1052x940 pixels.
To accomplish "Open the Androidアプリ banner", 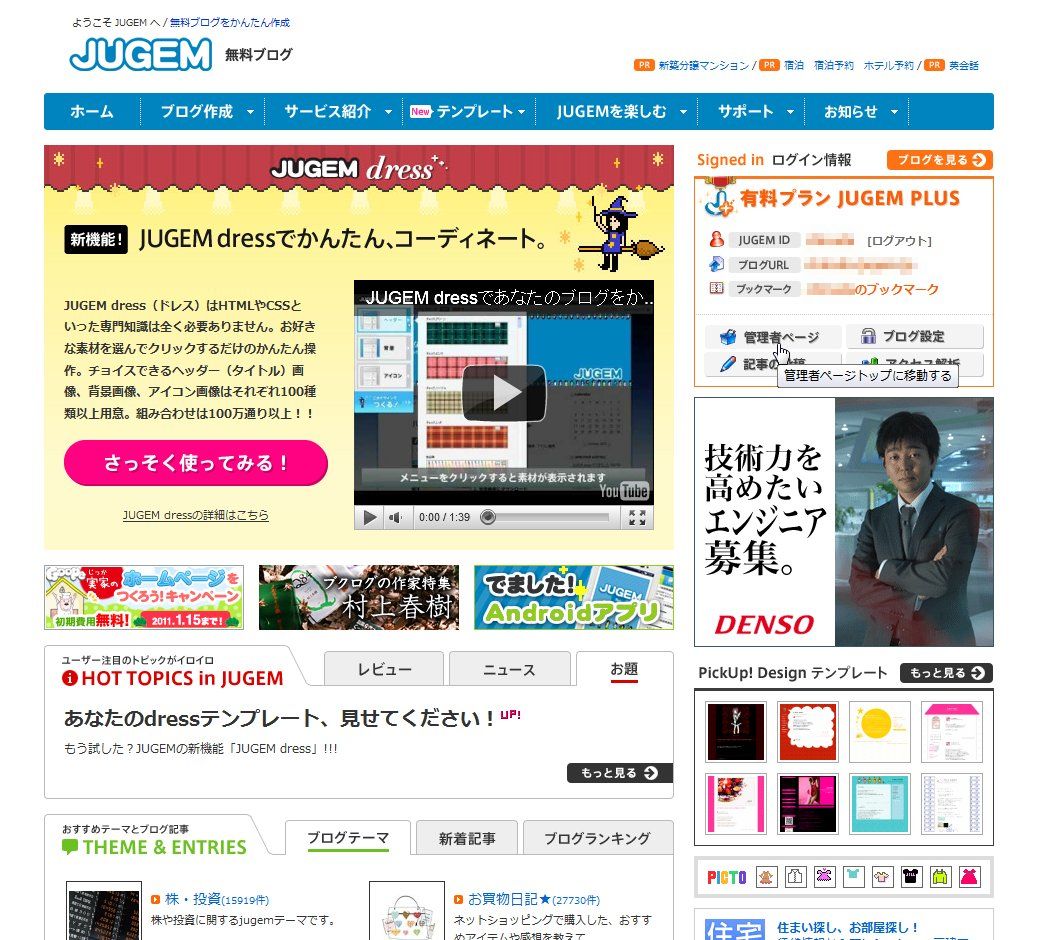I will (x=574, y=597).
